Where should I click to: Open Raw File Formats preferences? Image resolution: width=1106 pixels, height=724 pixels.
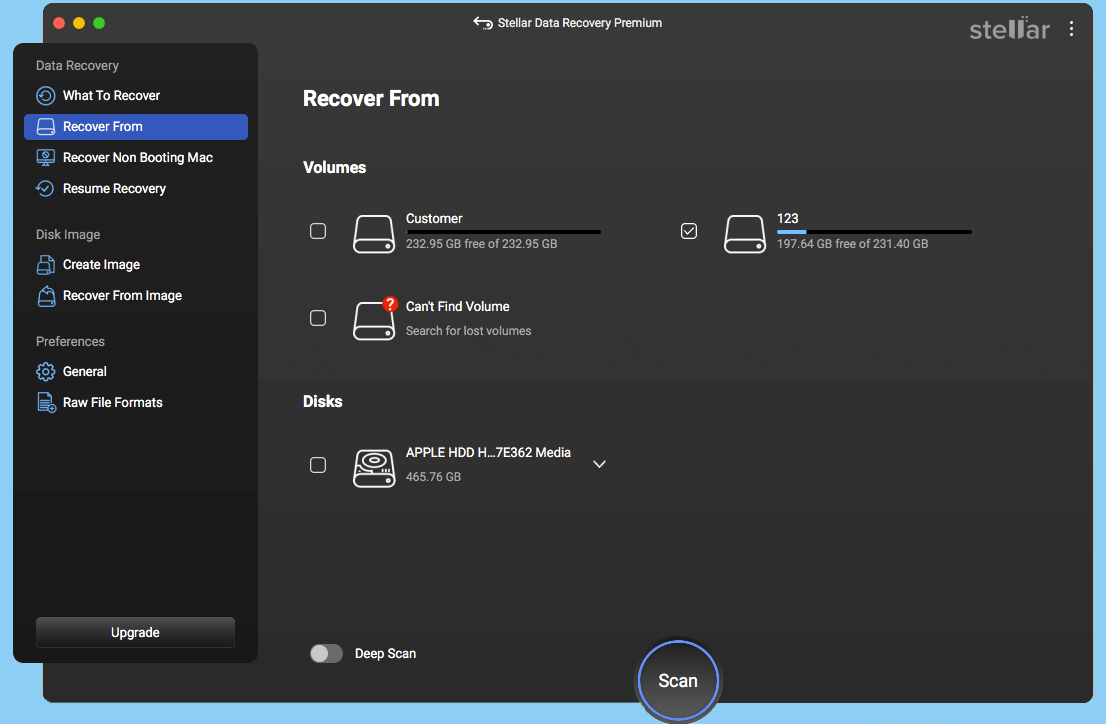point(135,402)
